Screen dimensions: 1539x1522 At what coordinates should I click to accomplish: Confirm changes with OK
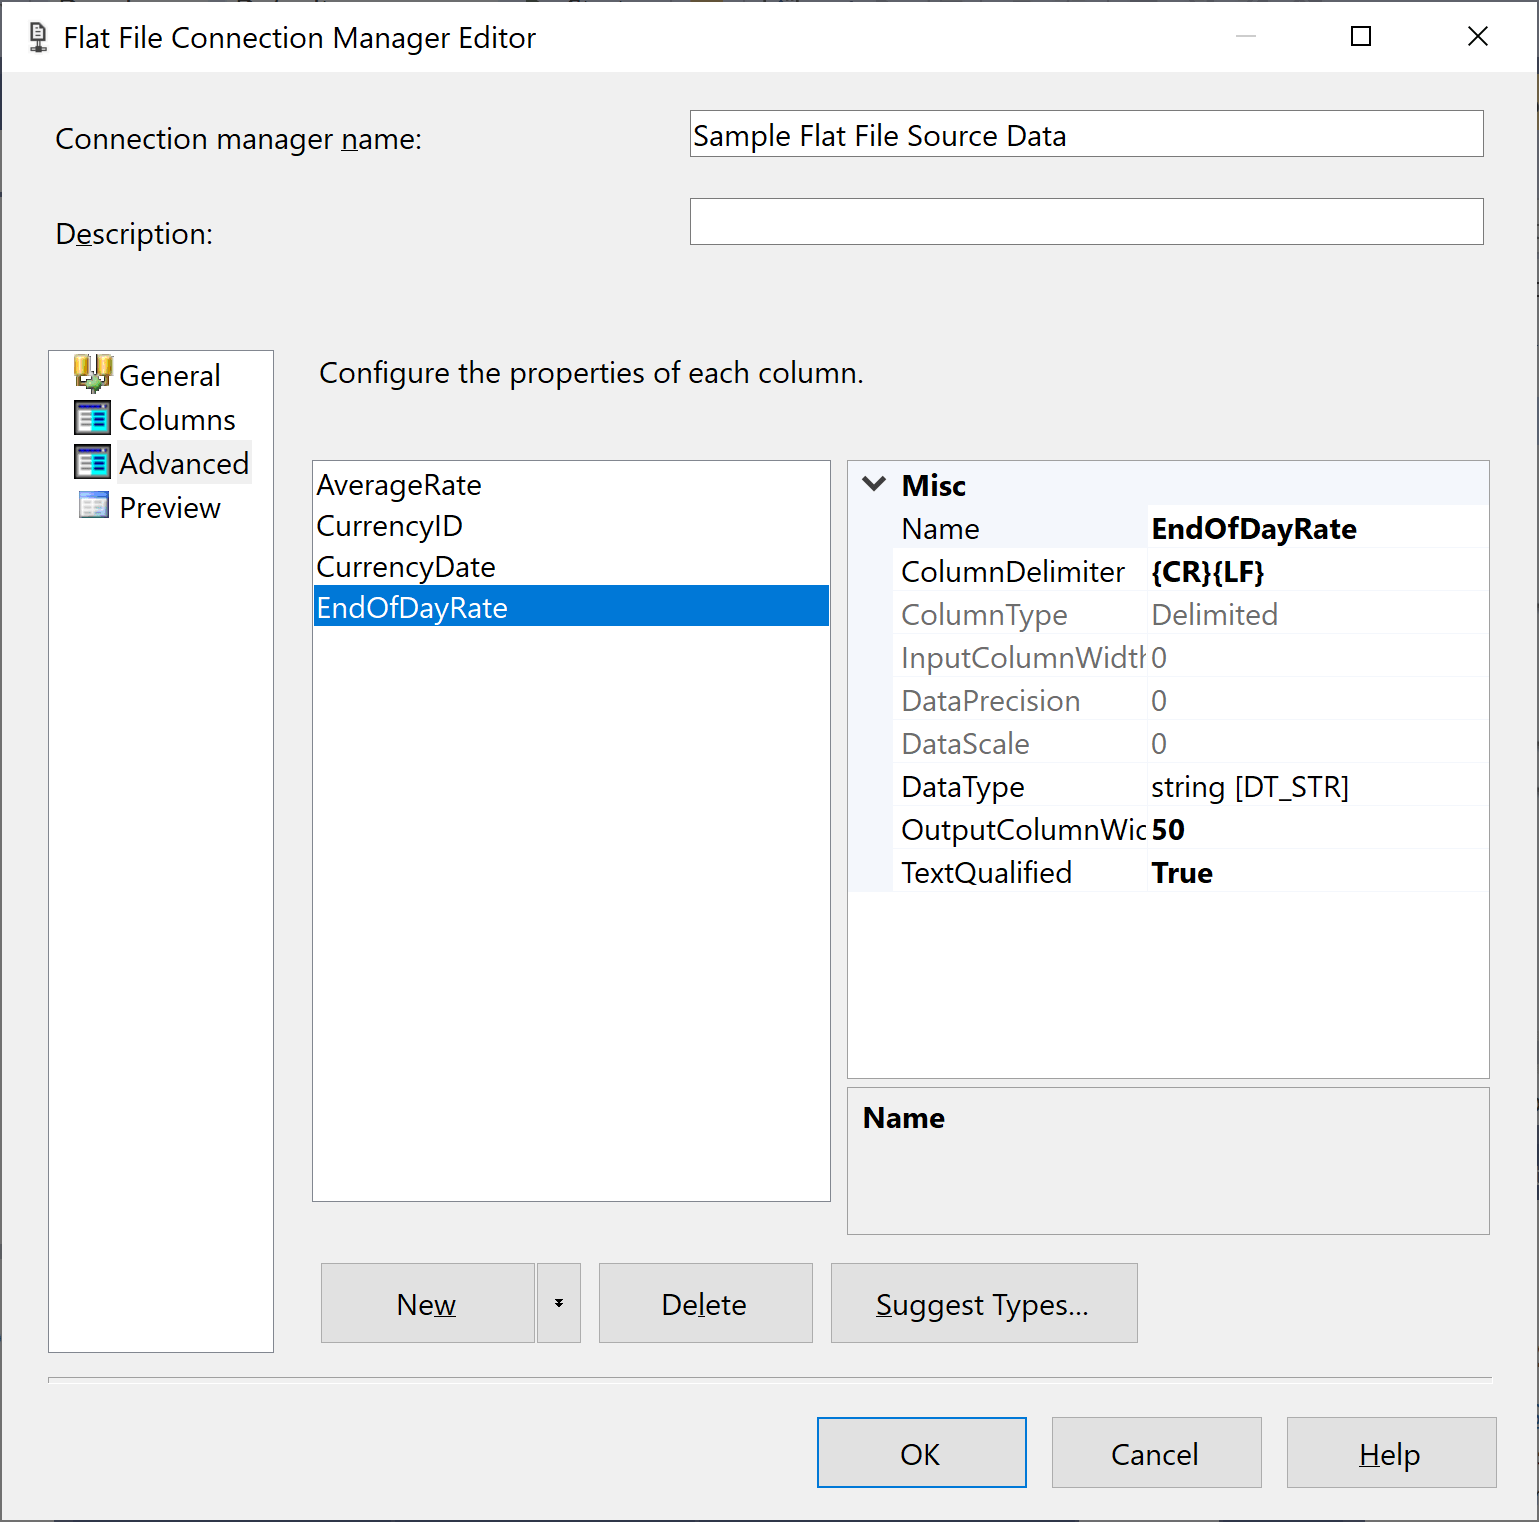921,1452
